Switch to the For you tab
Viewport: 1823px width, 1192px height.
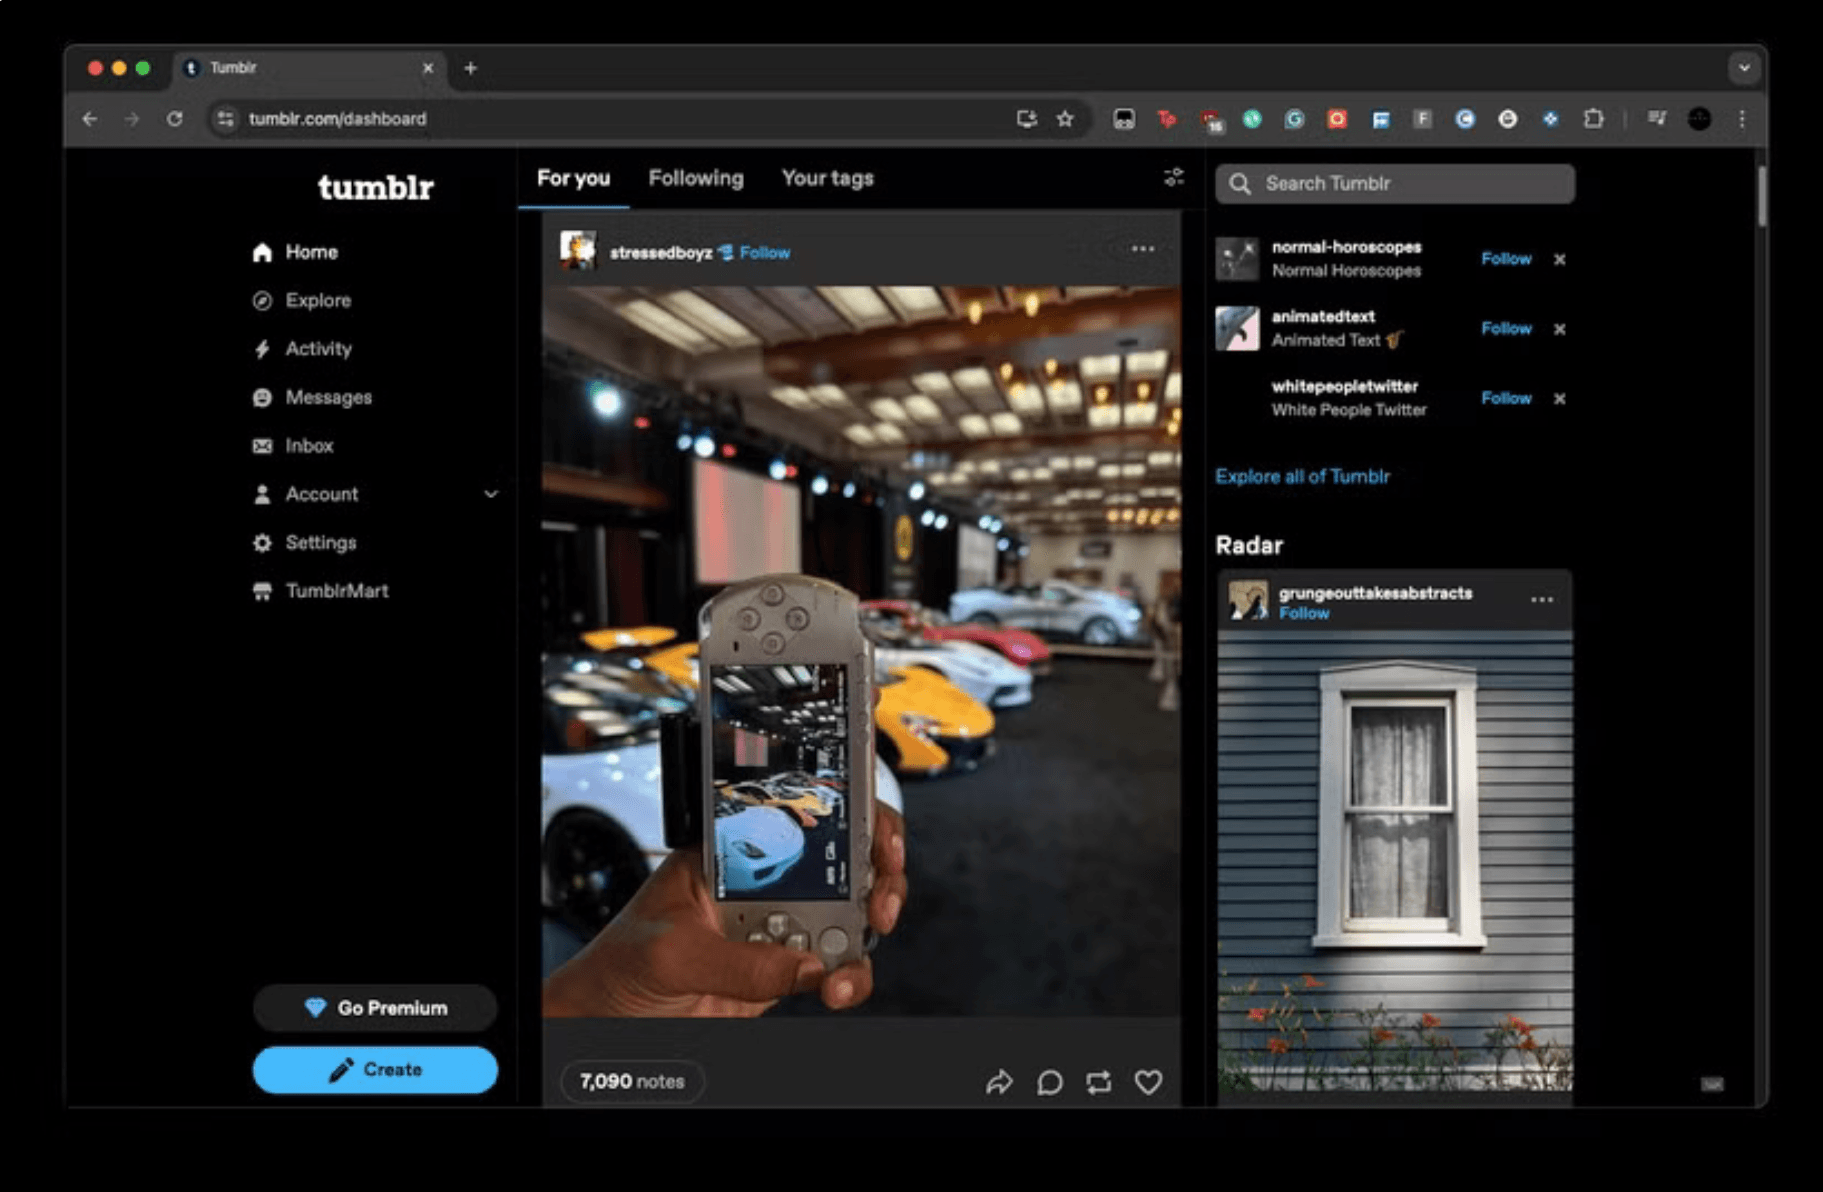(x=573, y=178)
